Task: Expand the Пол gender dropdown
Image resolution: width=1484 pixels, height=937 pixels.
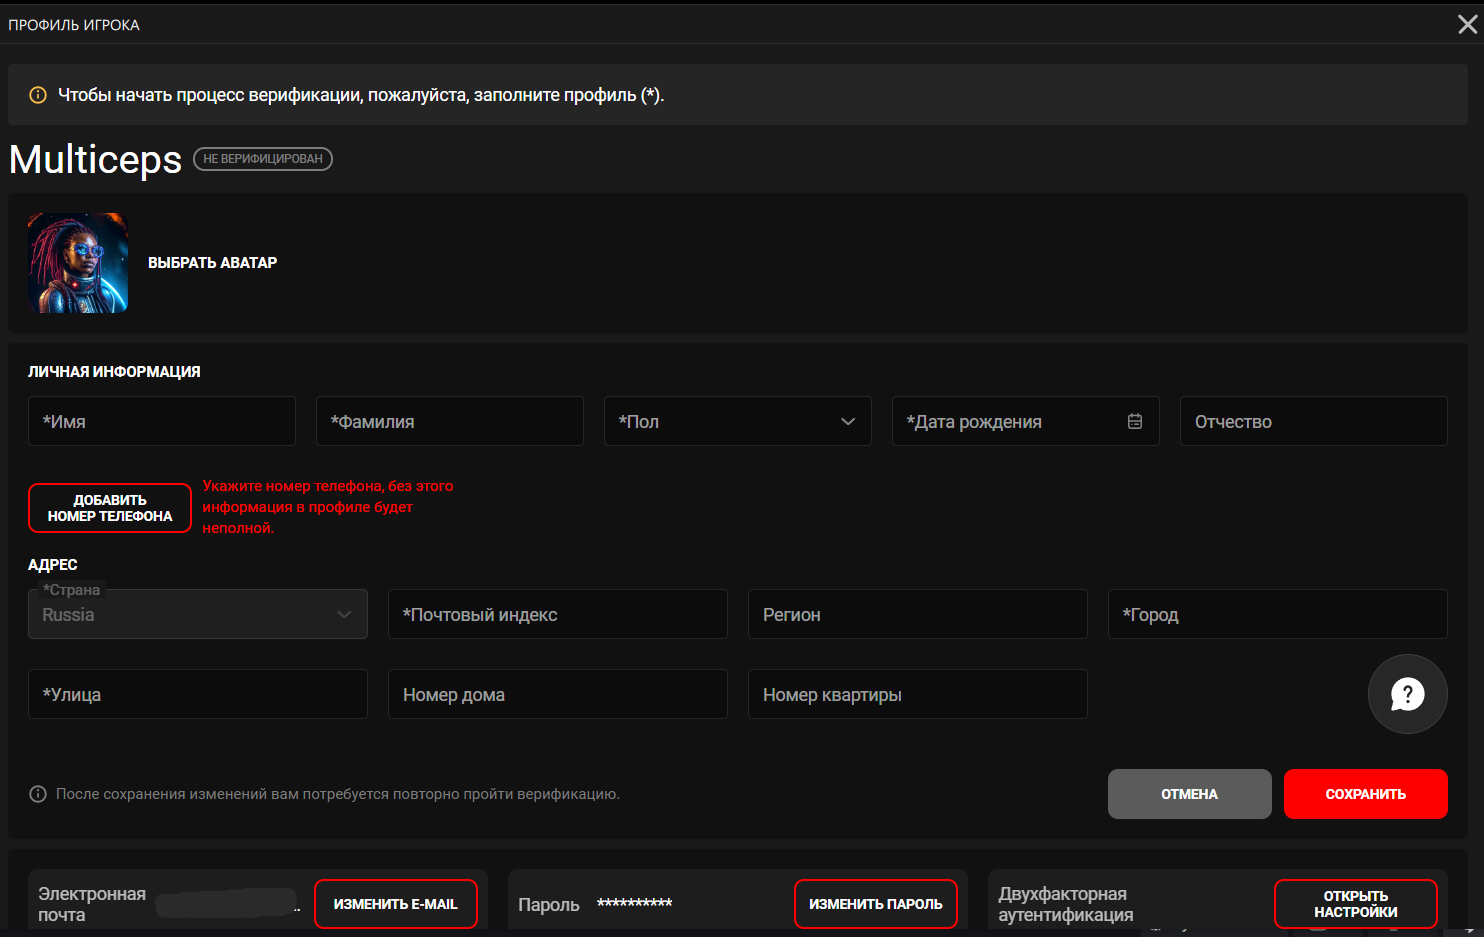Action: [737, 421]
